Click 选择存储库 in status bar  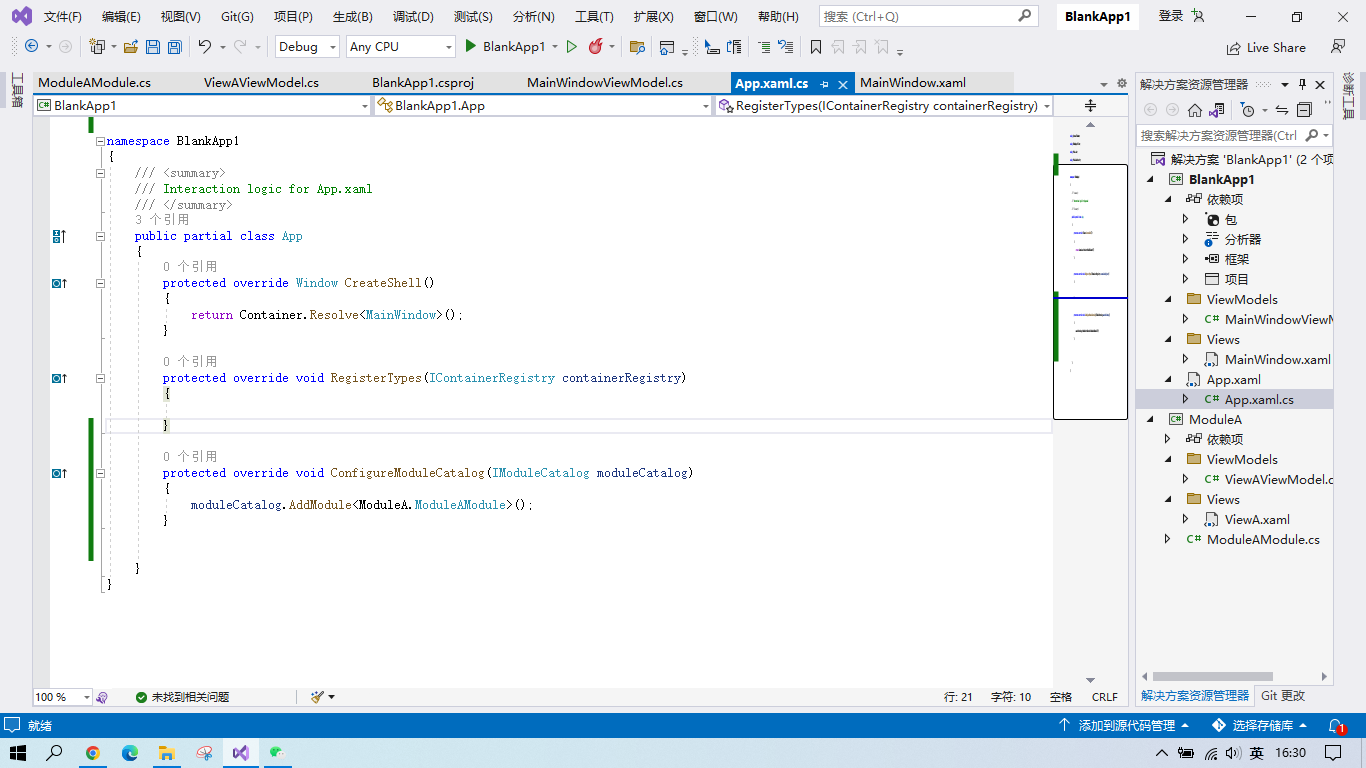1261,726
